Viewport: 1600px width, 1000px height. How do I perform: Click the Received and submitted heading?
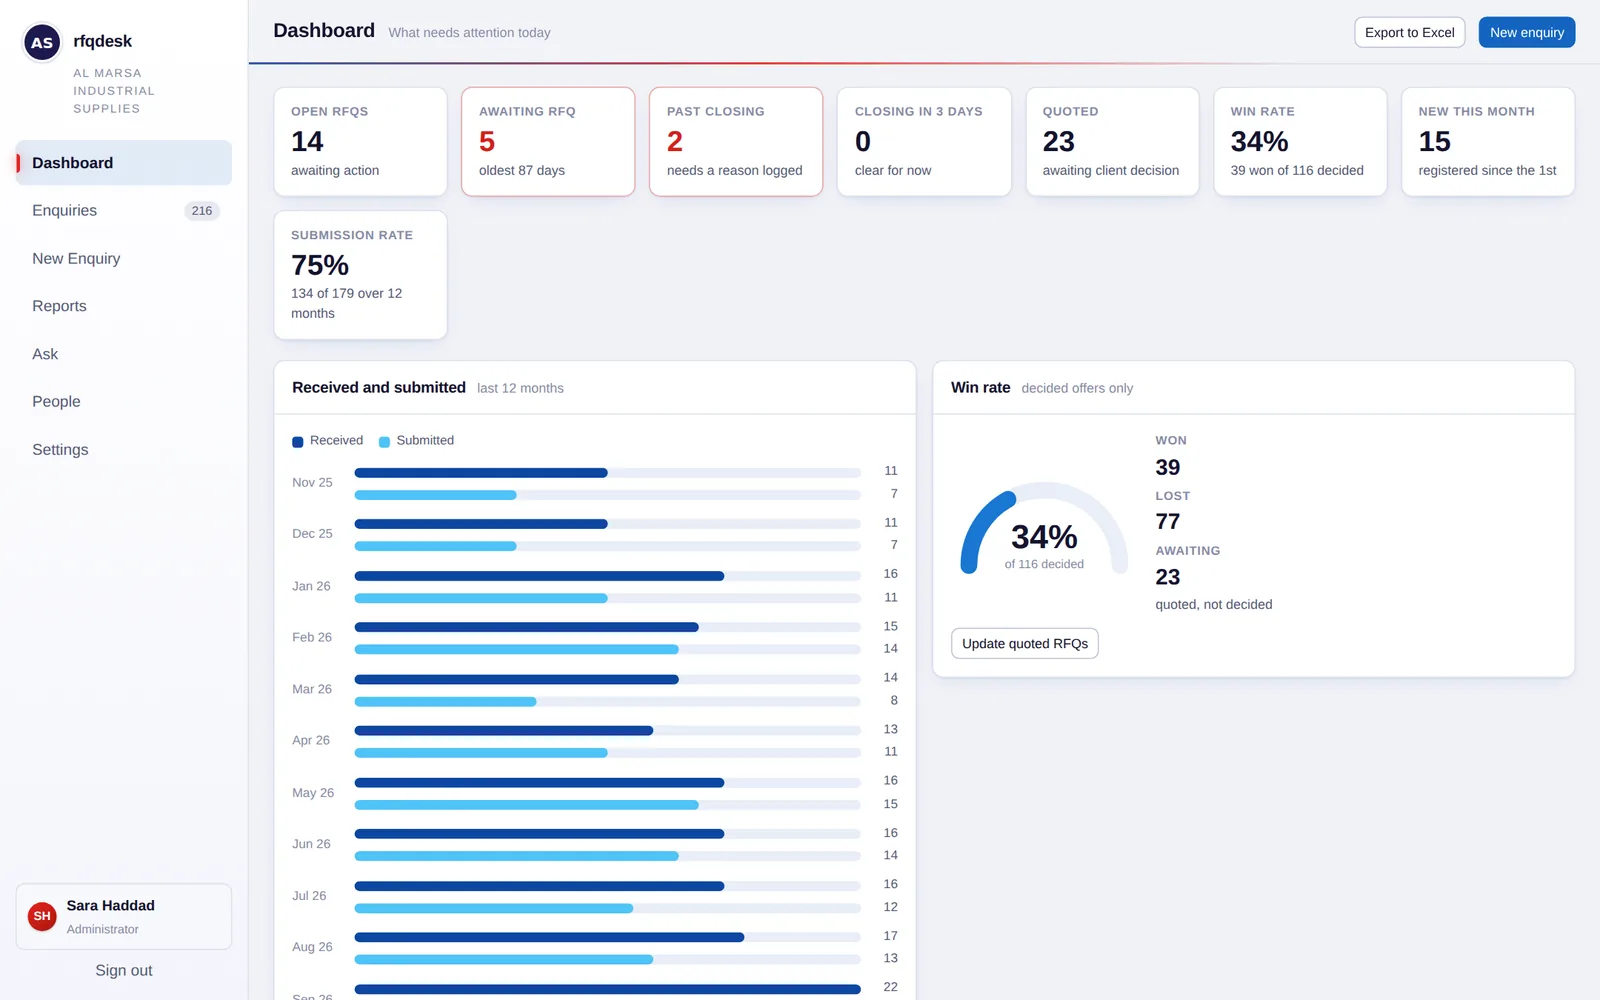pyautogui.click(x=379, y=388)
